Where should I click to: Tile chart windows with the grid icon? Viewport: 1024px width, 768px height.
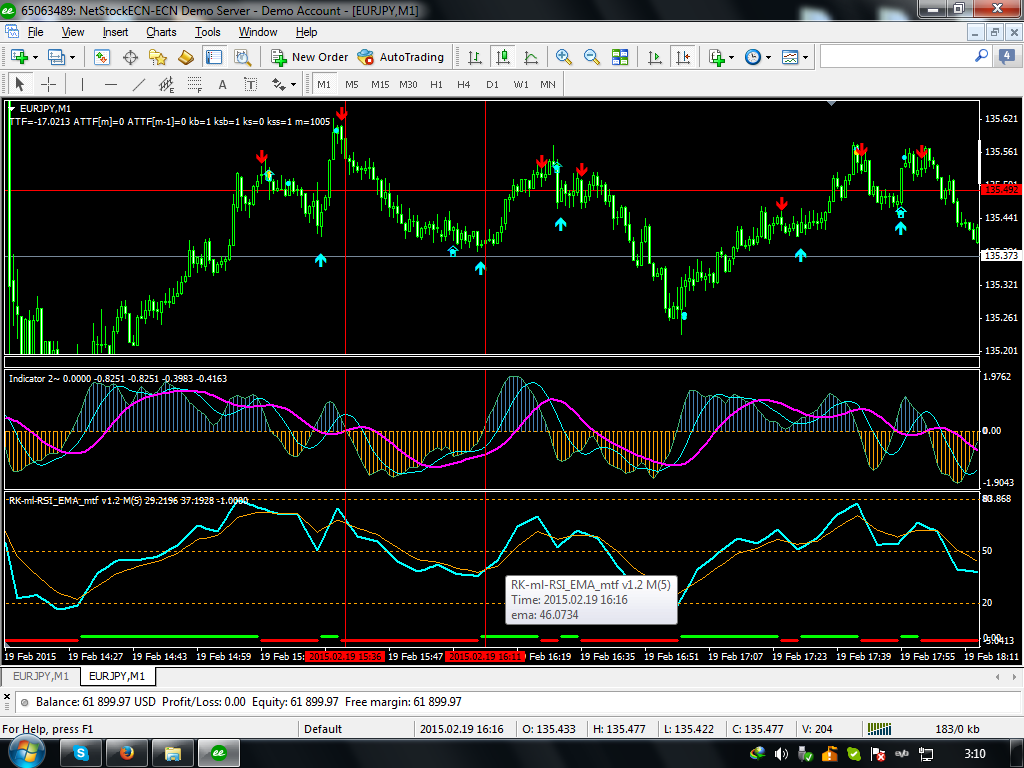point(620,57)
